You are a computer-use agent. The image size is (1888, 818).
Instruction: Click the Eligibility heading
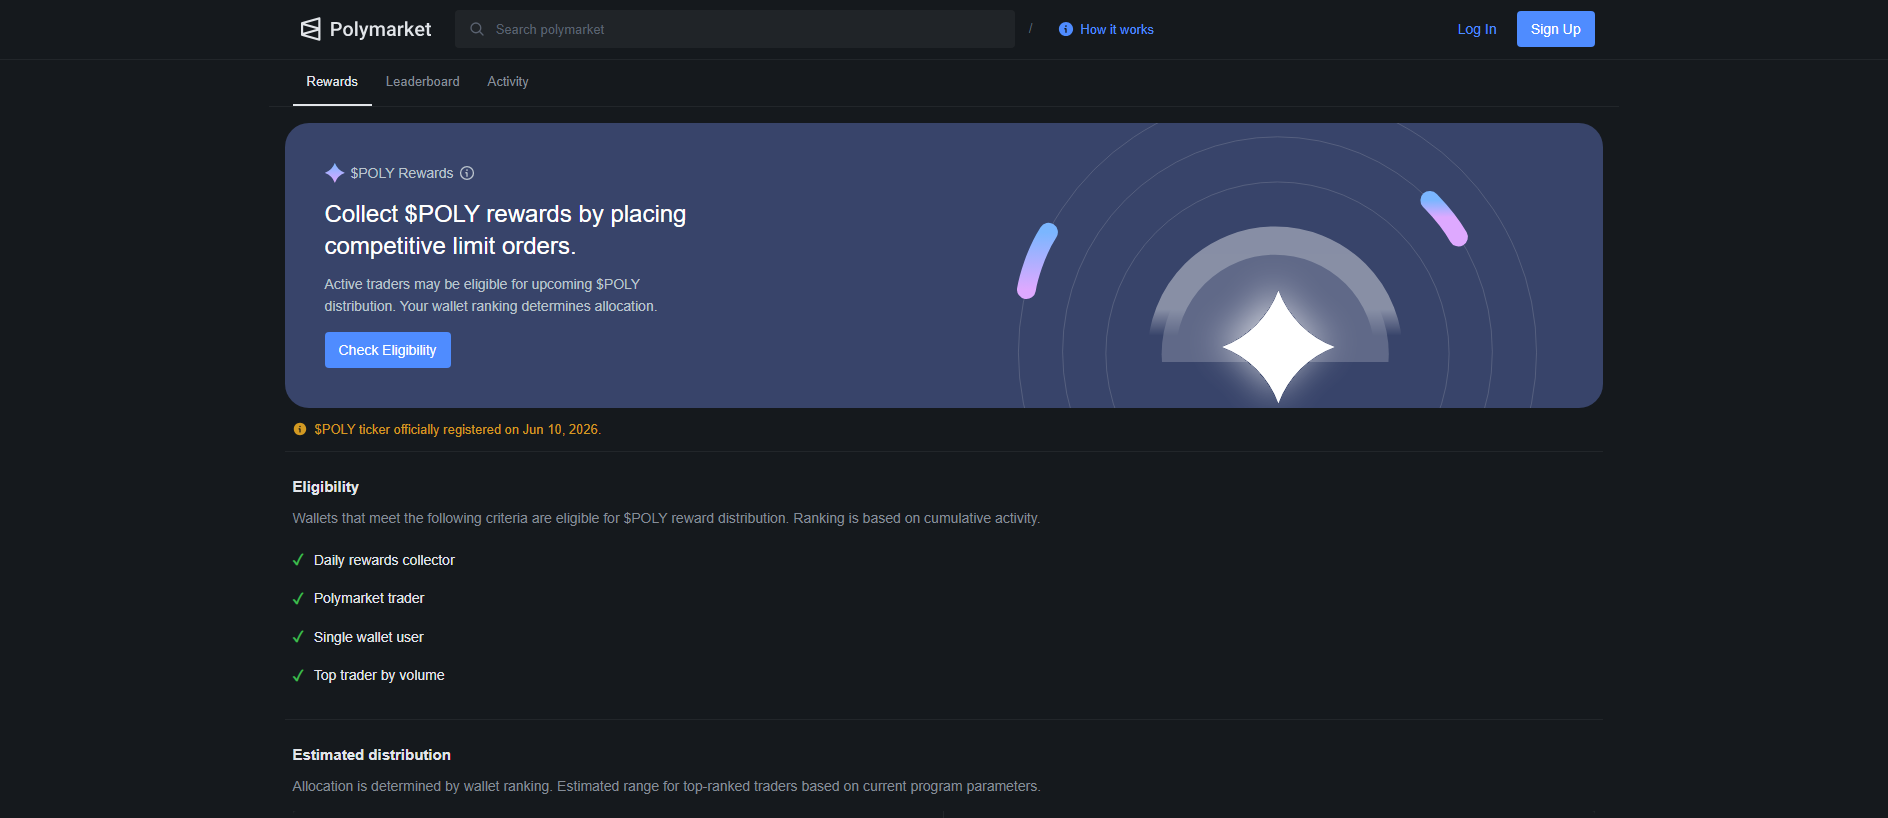point(326,487)
